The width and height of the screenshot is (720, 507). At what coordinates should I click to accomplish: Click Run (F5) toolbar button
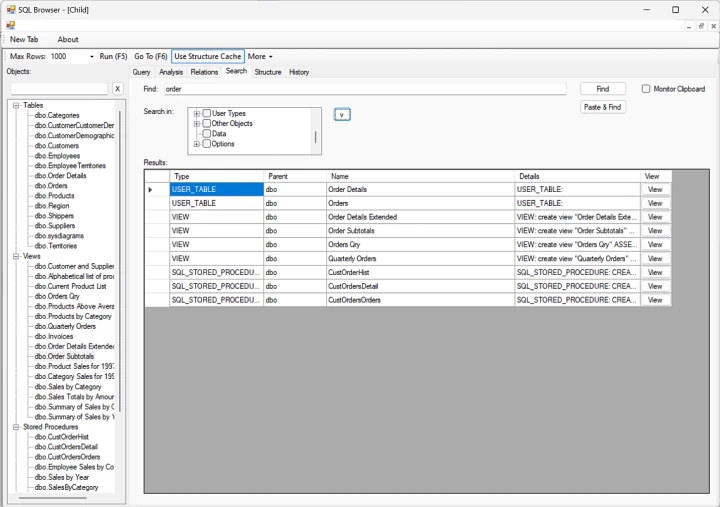click(x=113, y=56)
